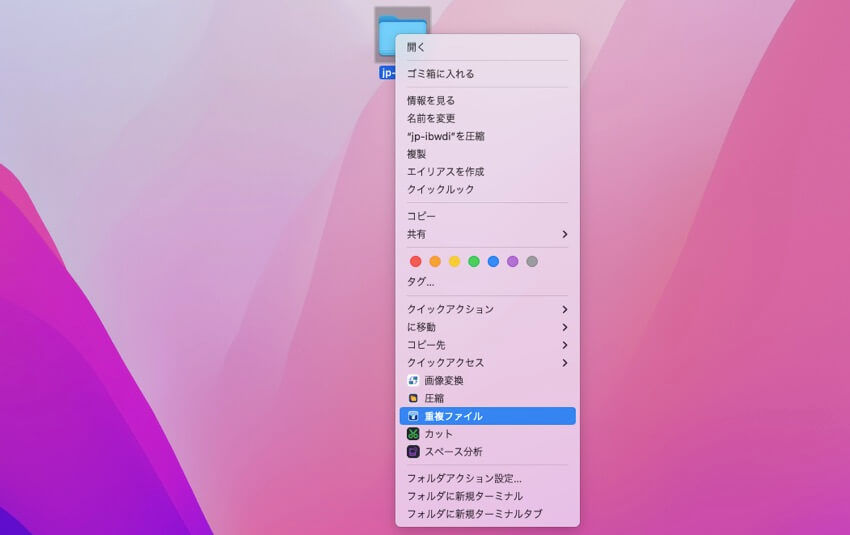850x535 pixels.
Task: Apply the green tag color
Action: click(x=474, y=262)
